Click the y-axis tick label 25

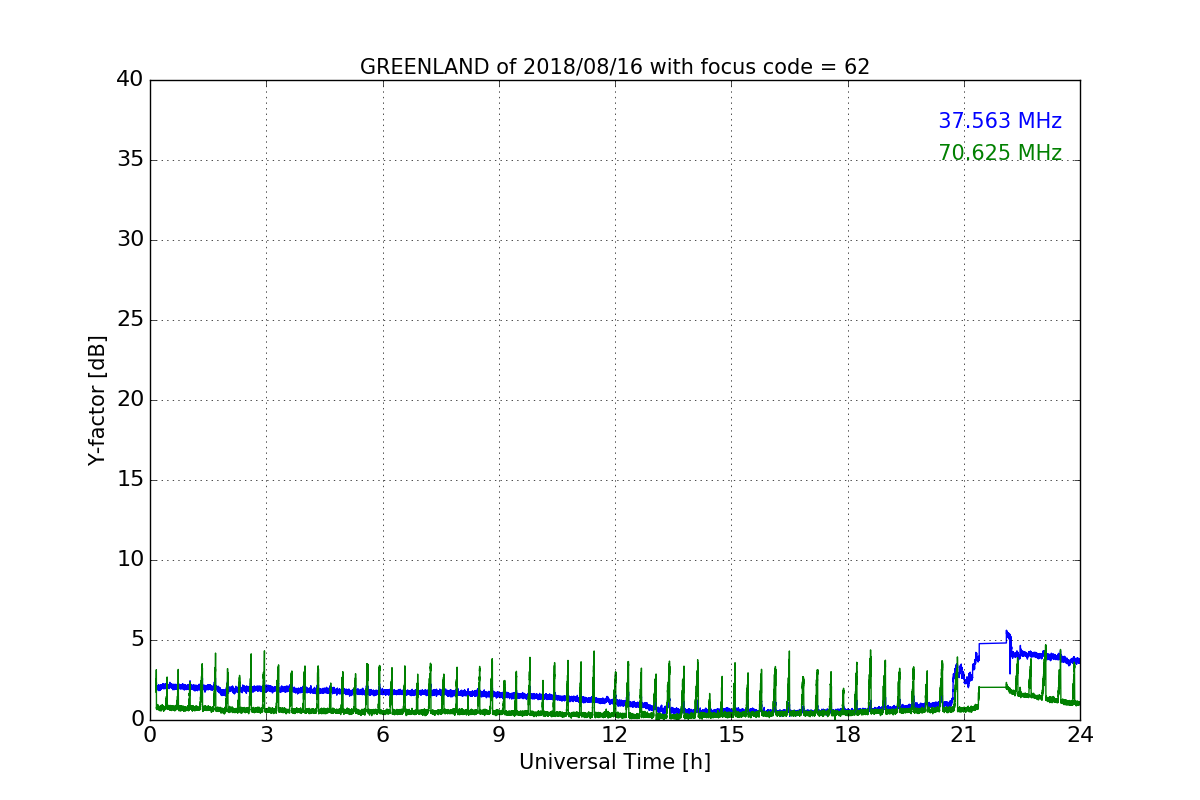point(130,320)
